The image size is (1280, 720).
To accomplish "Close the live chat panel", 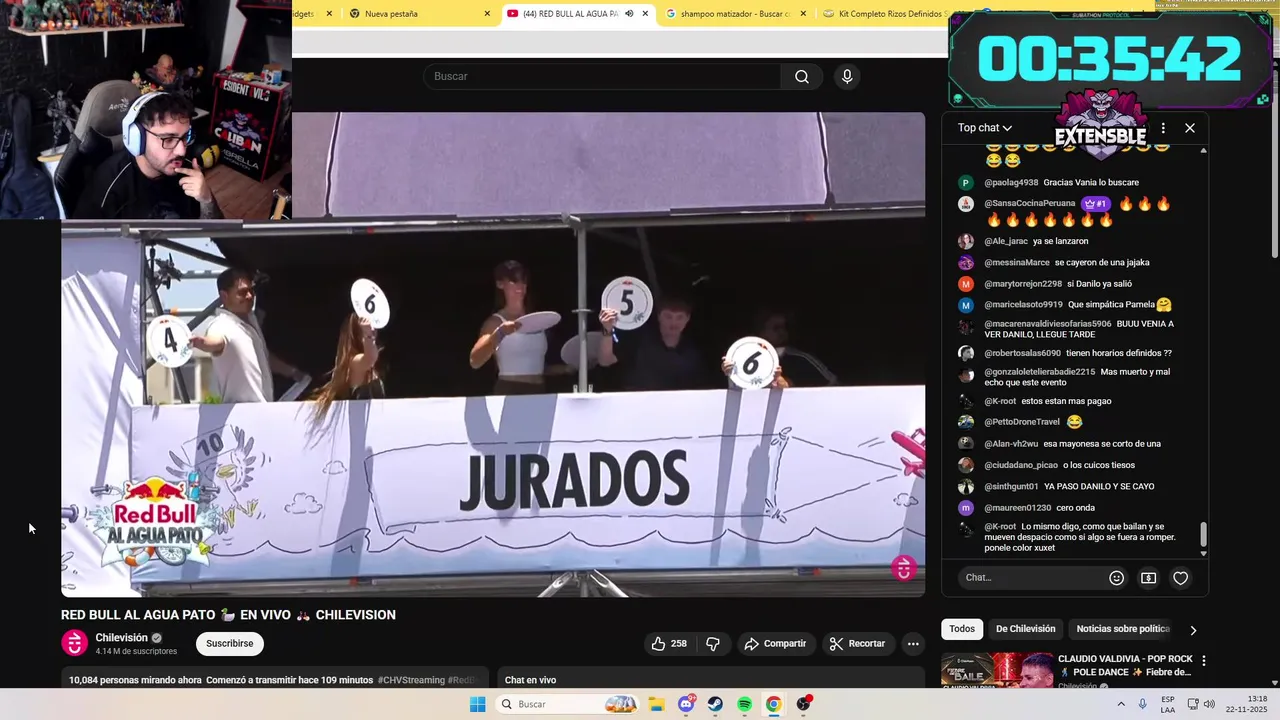I will pyautogui.click(x=1190, y=128).
